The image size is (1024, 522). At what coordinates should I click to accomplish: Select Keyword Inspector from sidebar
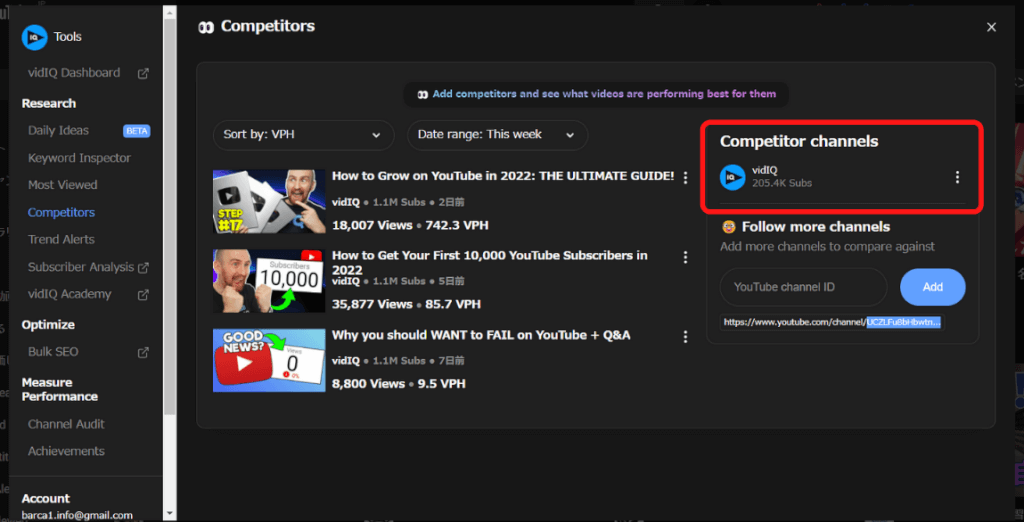(79, 158)
